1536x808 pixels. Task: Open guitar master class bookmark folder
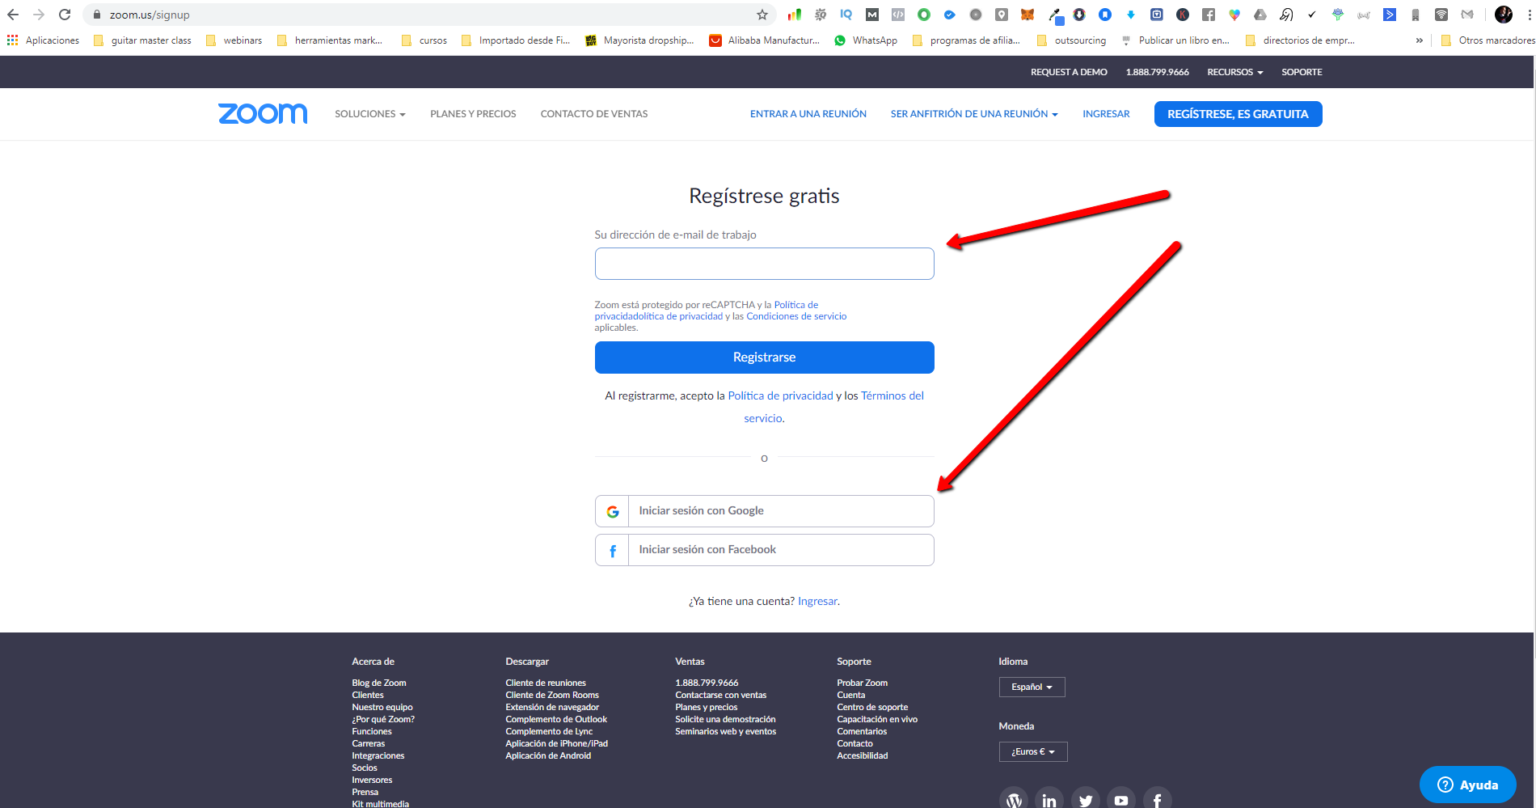142,41
